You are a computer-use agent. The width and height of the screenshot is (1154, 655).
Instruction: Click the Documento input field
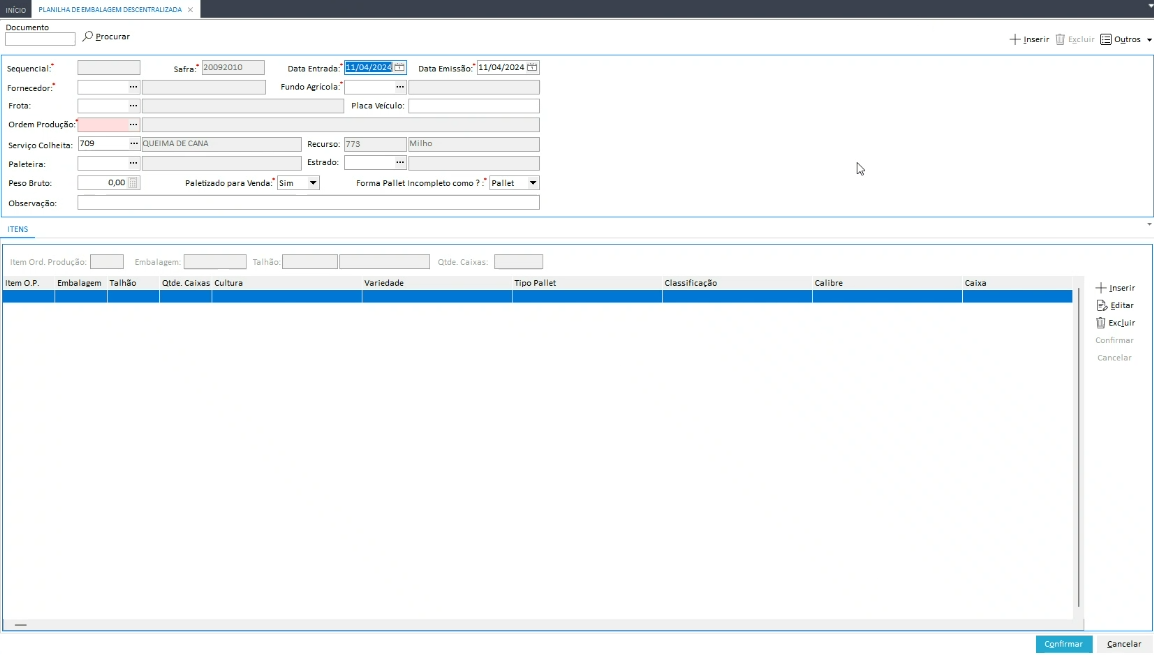click(x=40, y=39)
